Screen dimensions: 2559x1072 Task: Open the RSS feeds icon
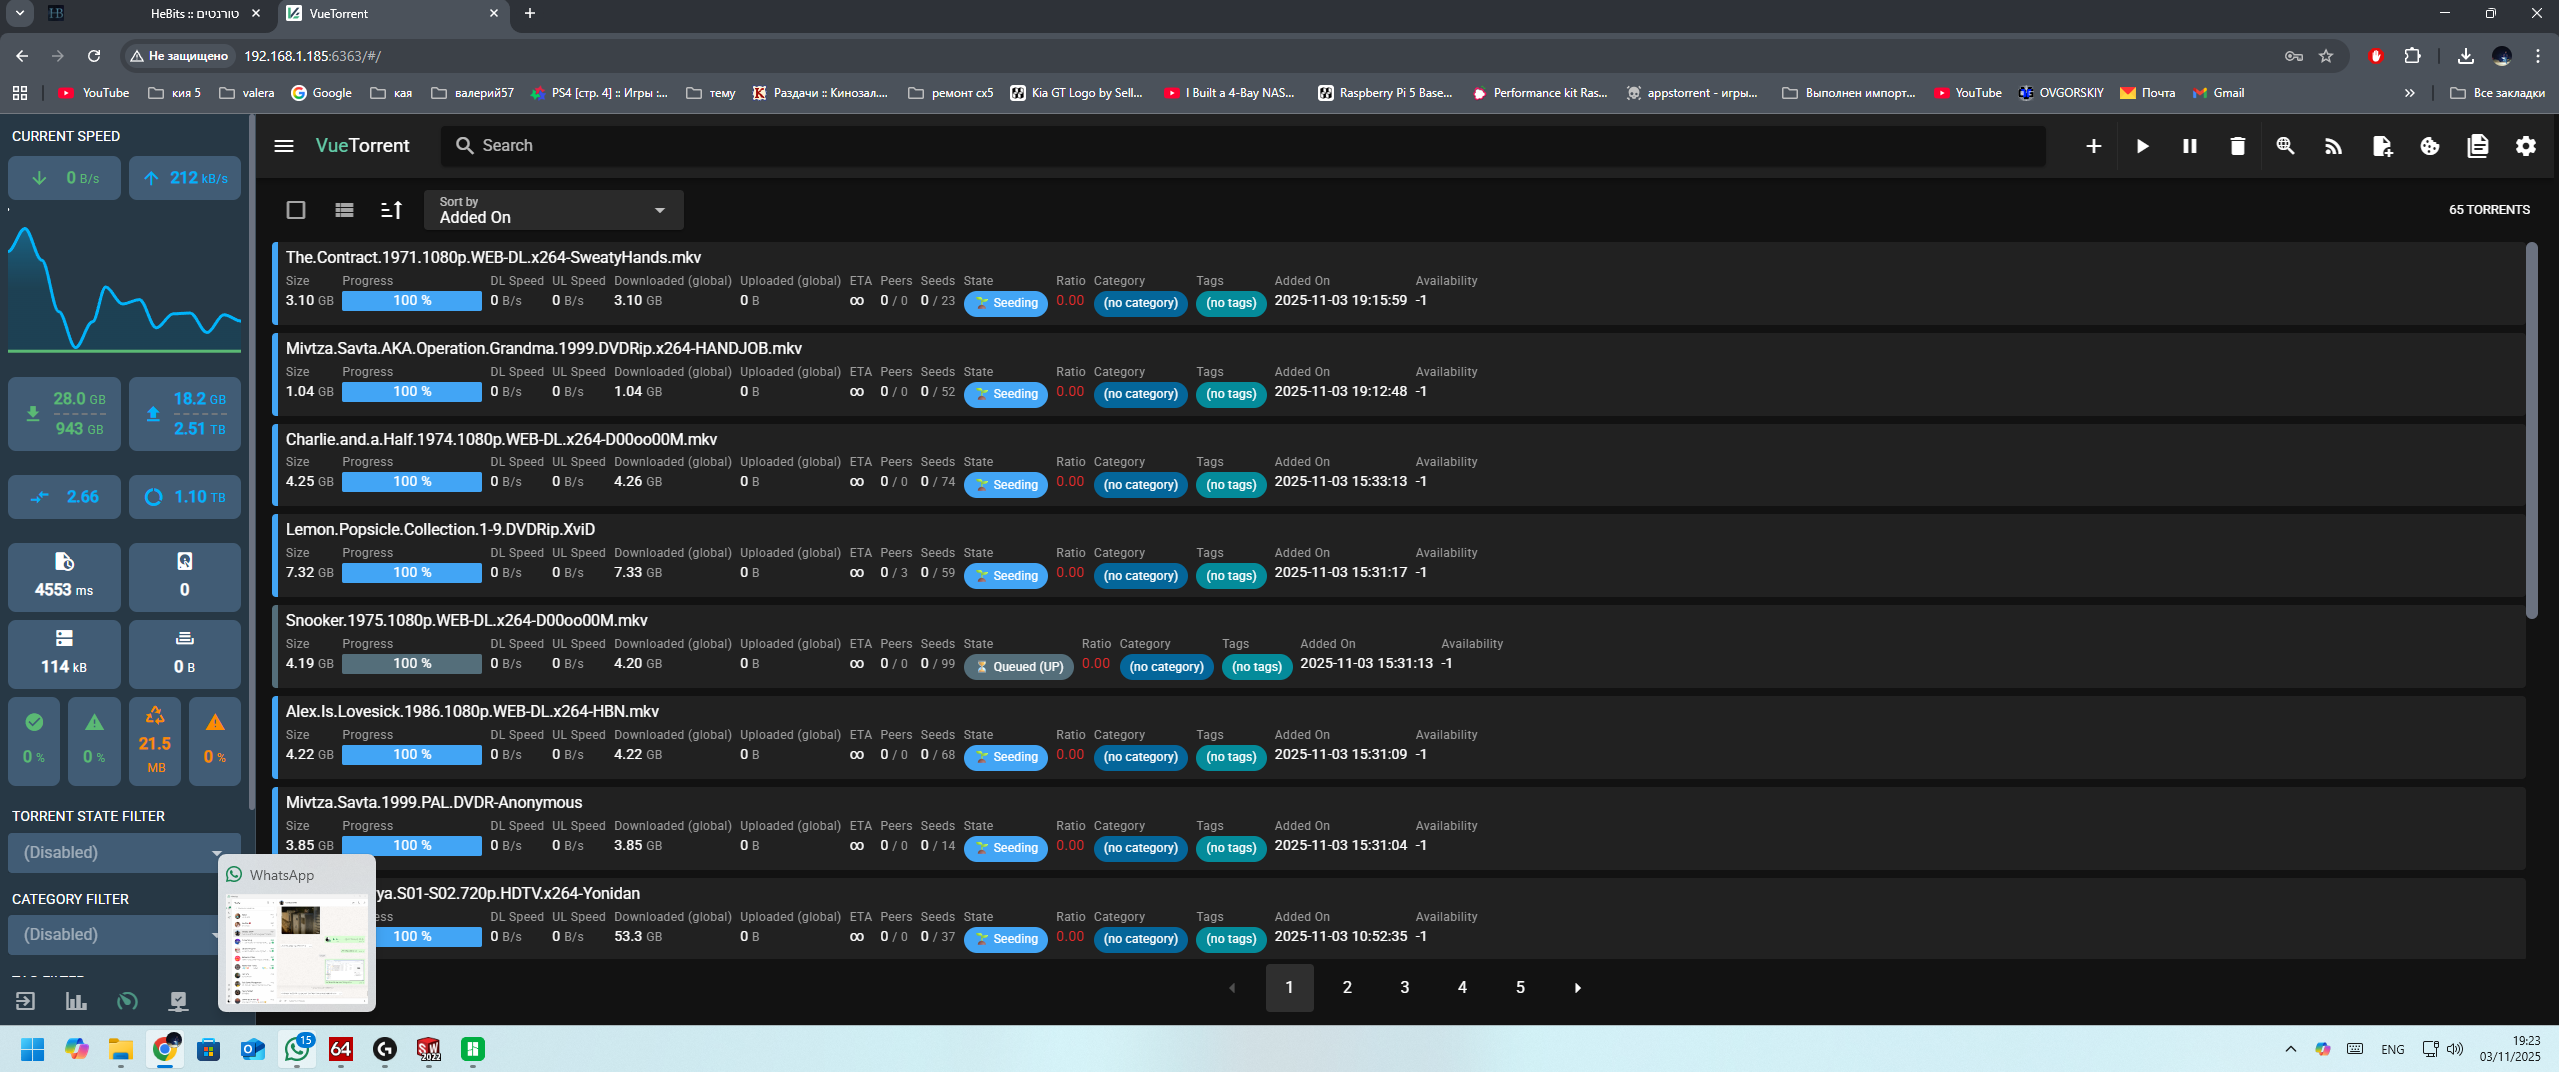(x=2333, y=146)
